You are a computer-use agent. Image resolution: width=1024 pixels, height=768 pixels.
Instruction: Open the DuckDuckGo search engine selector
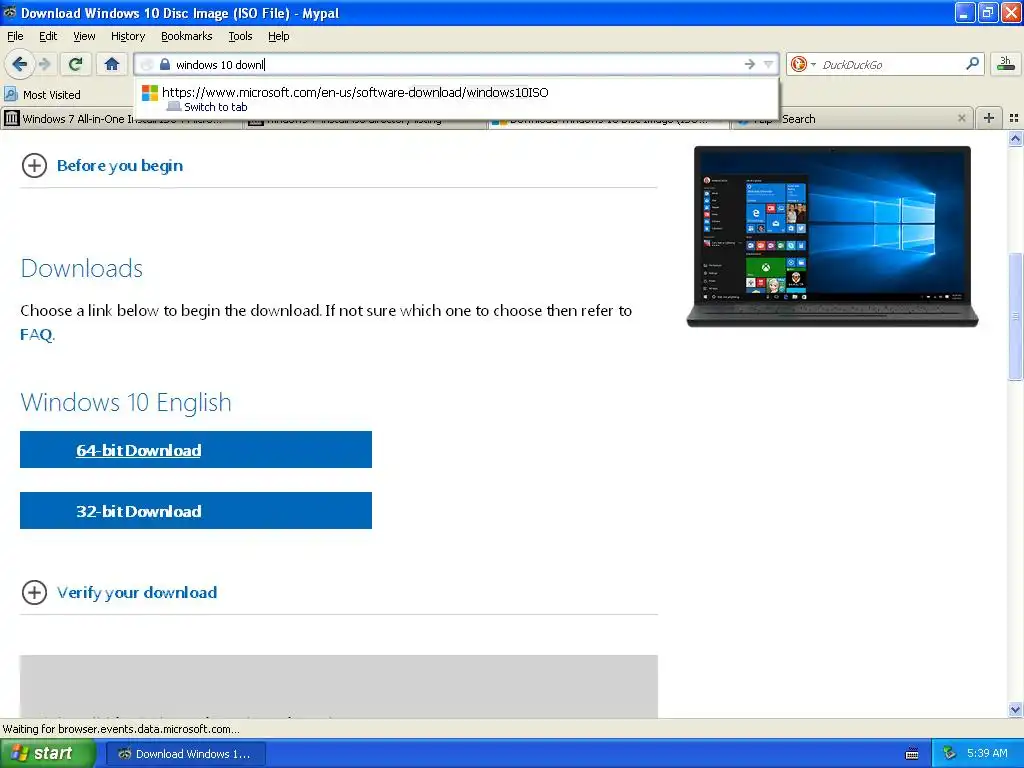coord(803,64)
